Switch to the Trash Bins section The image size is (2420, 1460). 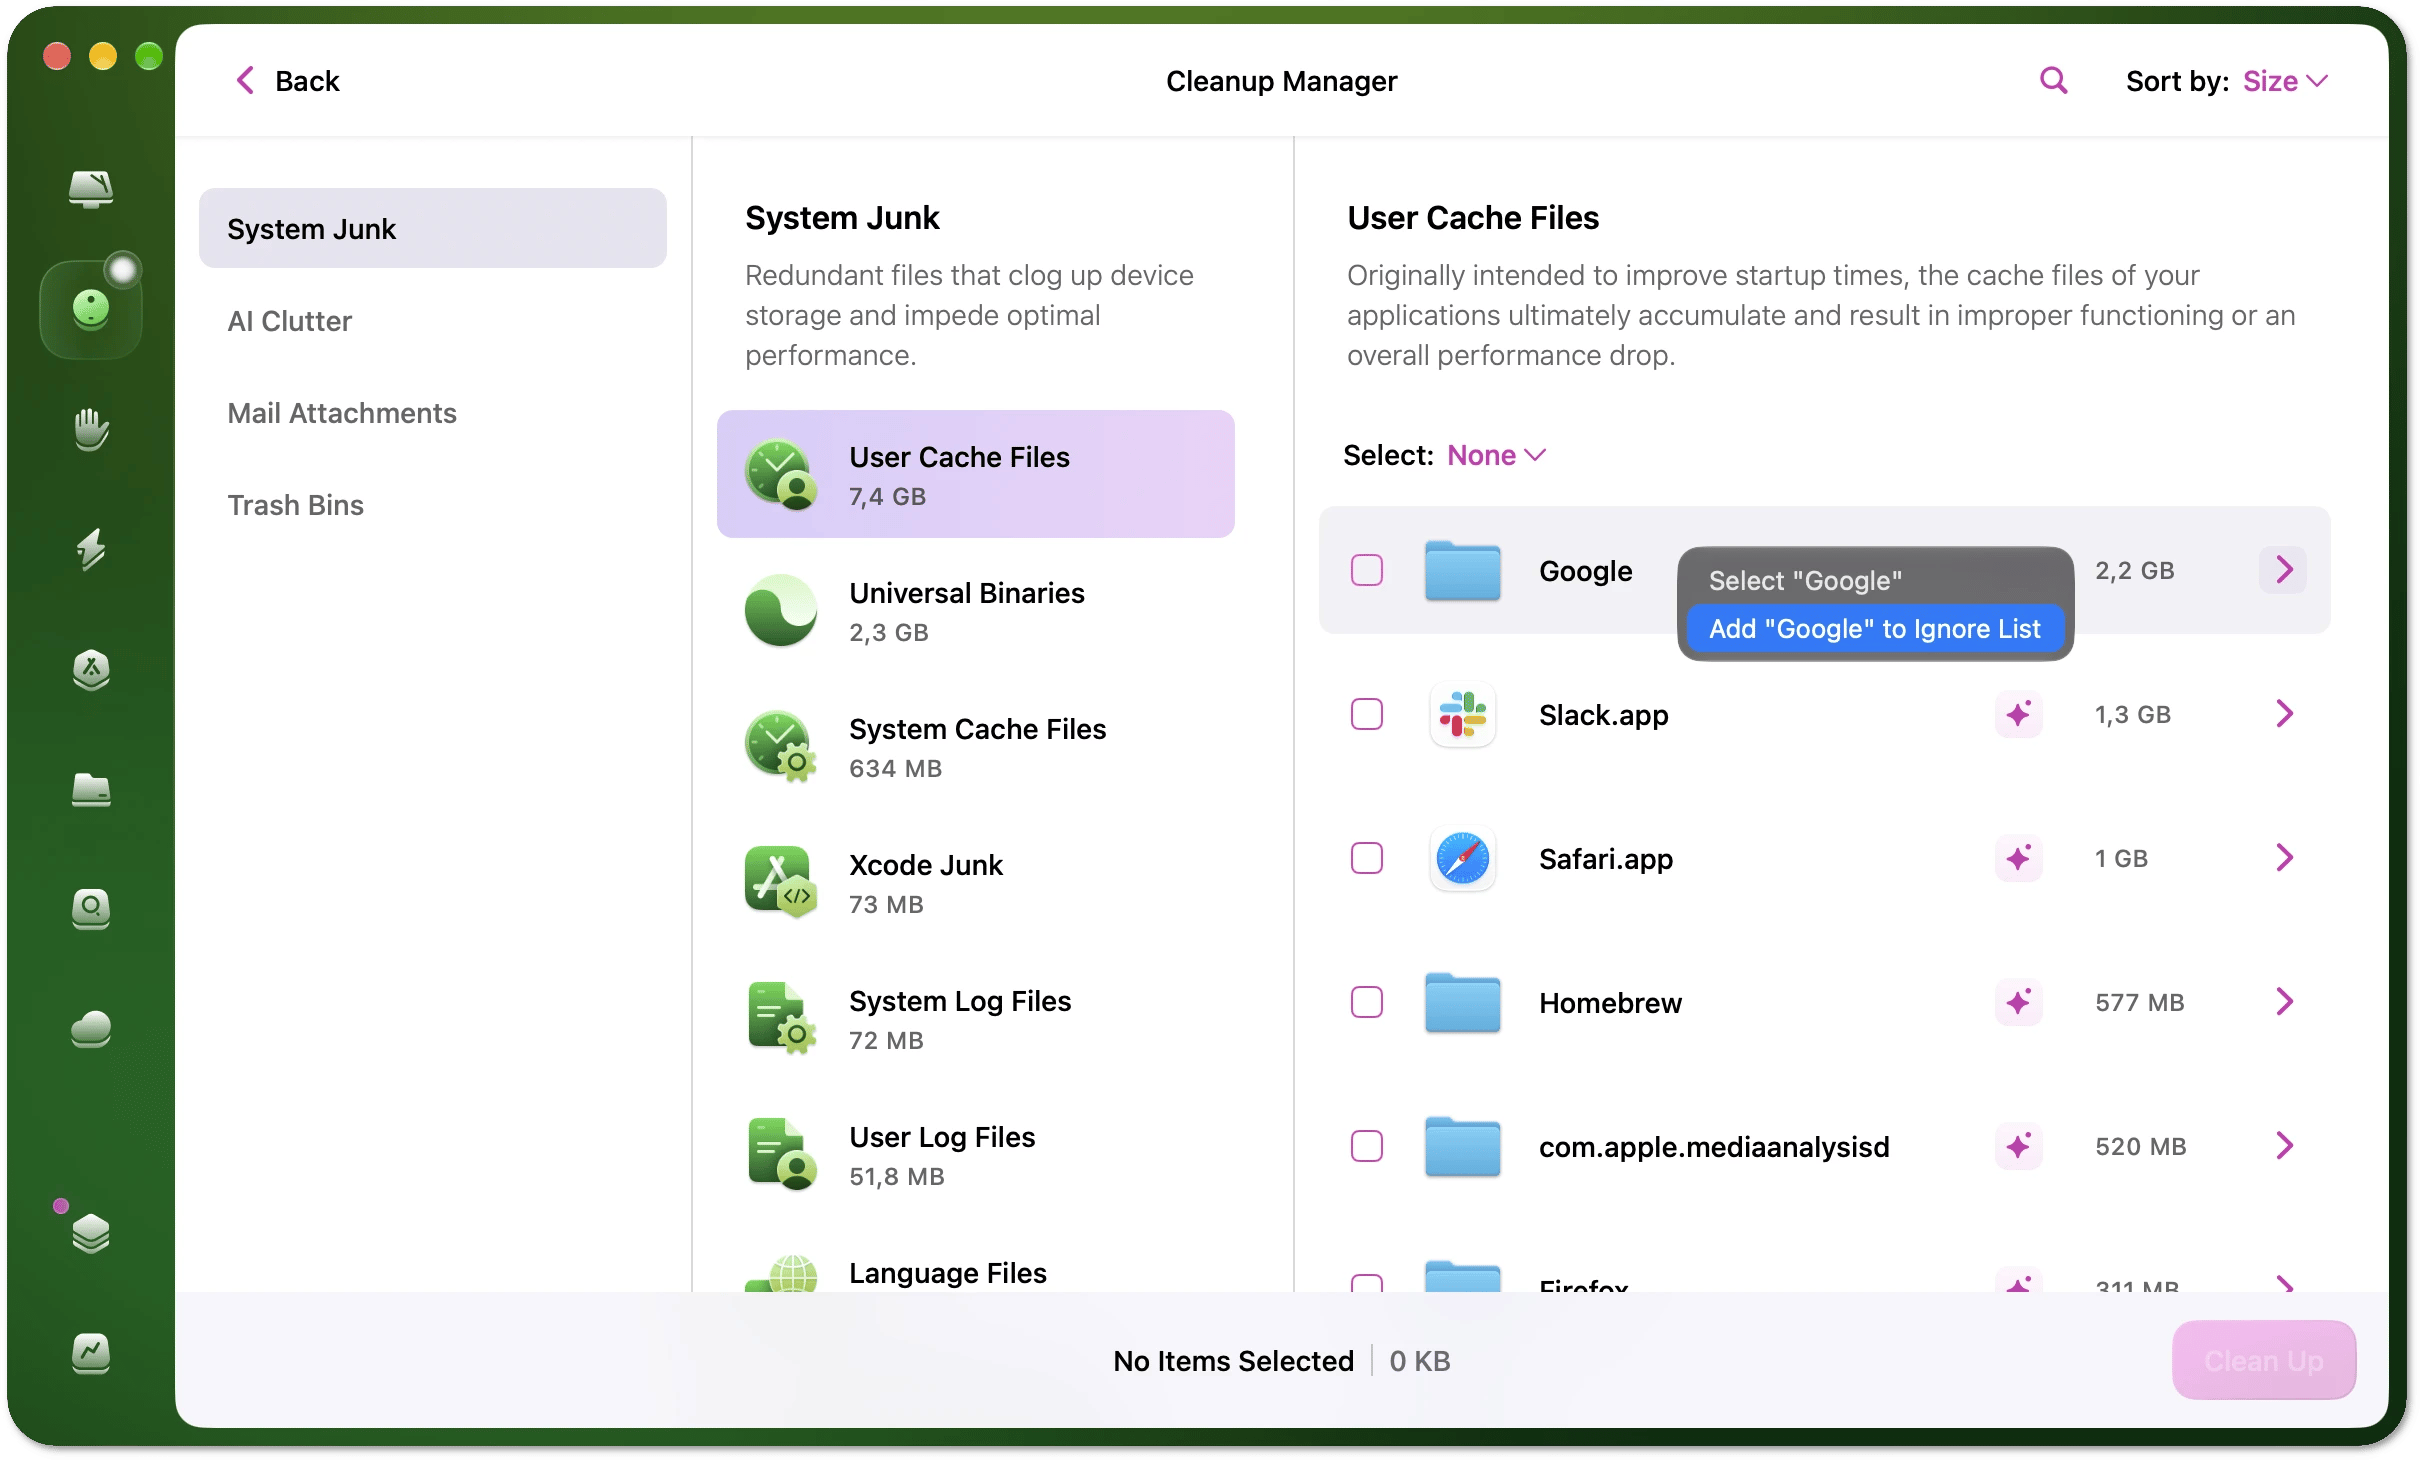[432, 505]
